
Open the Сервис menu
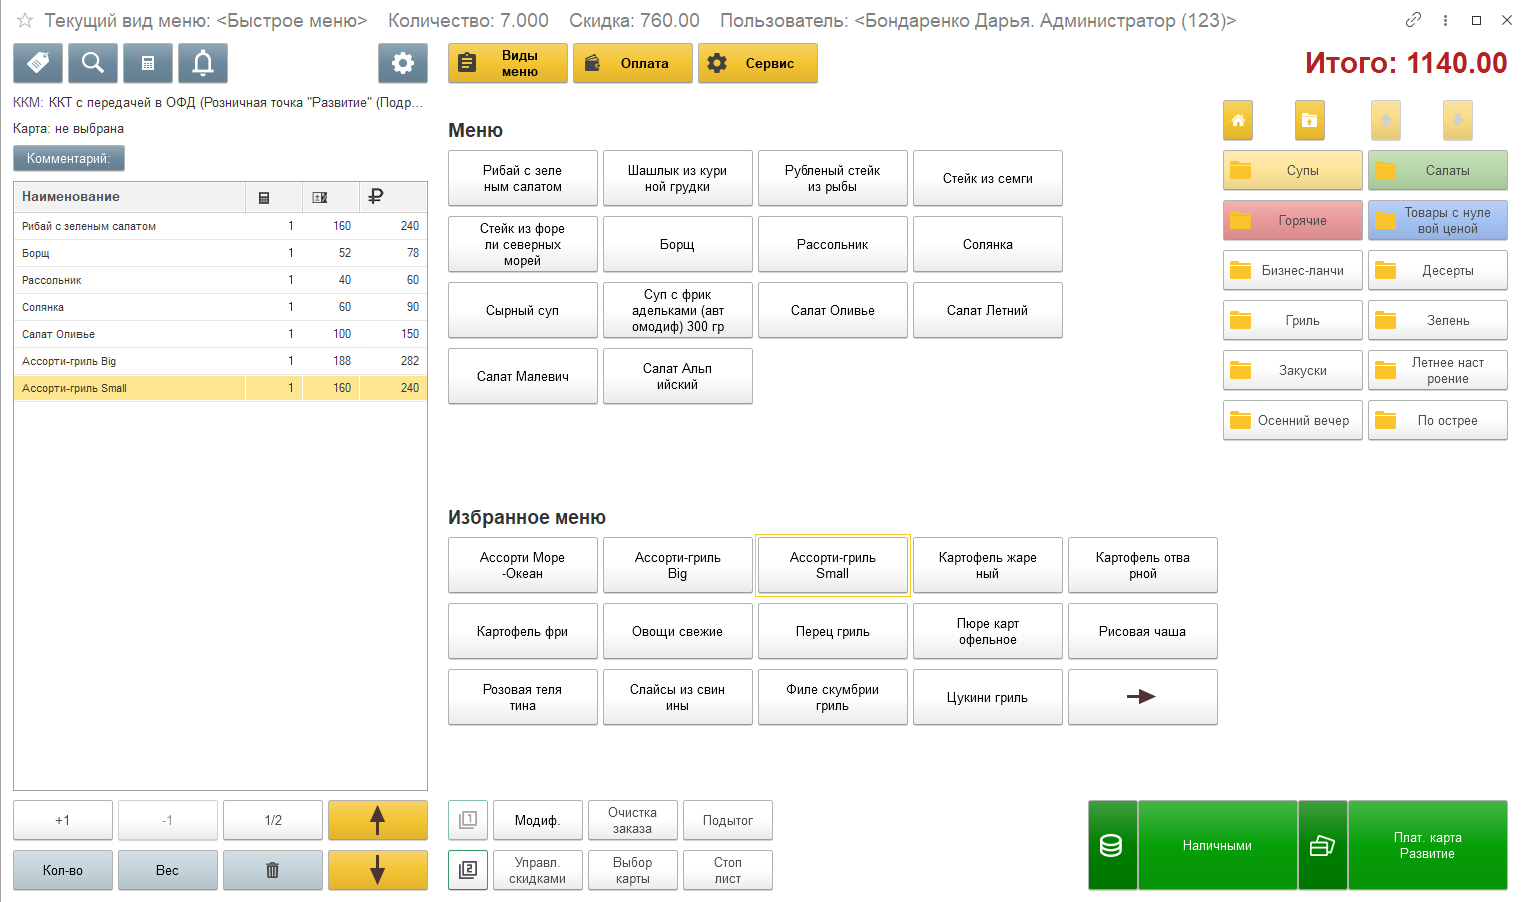click(757, 63)
